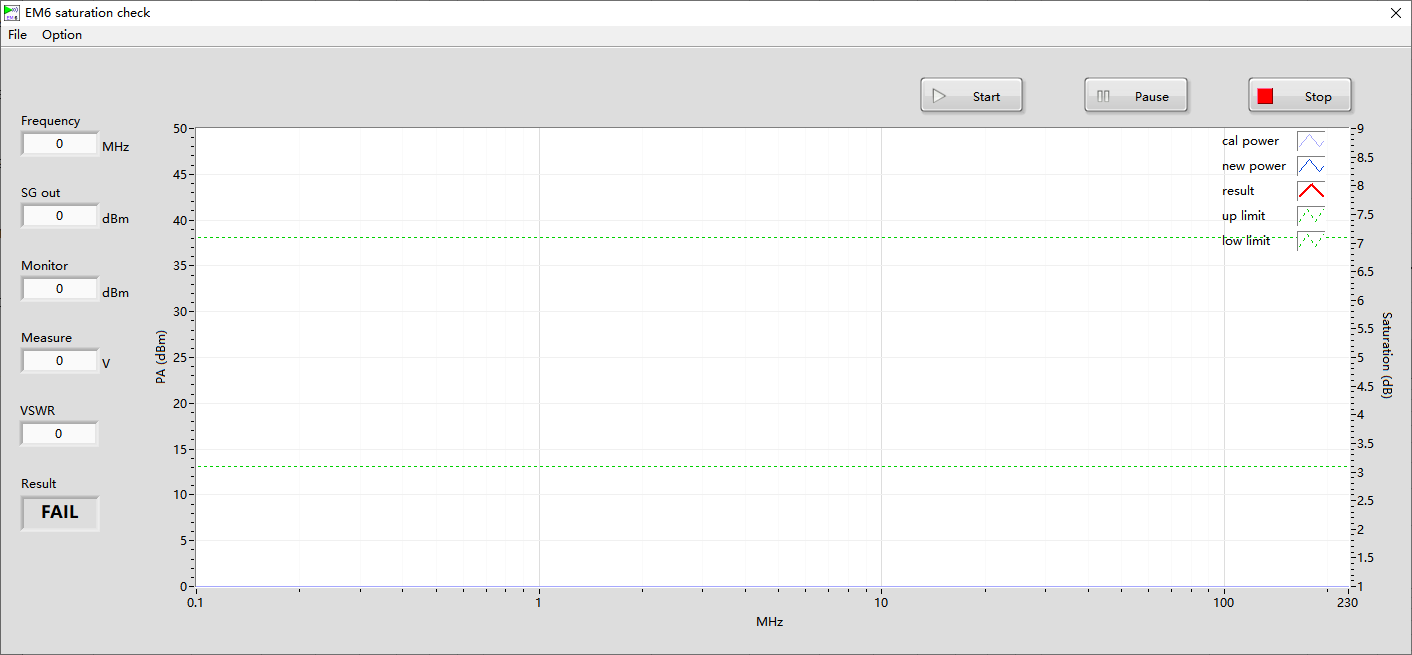Click the 'Frequency' label
Screen dimensions: 1412x655
point(50,121)
